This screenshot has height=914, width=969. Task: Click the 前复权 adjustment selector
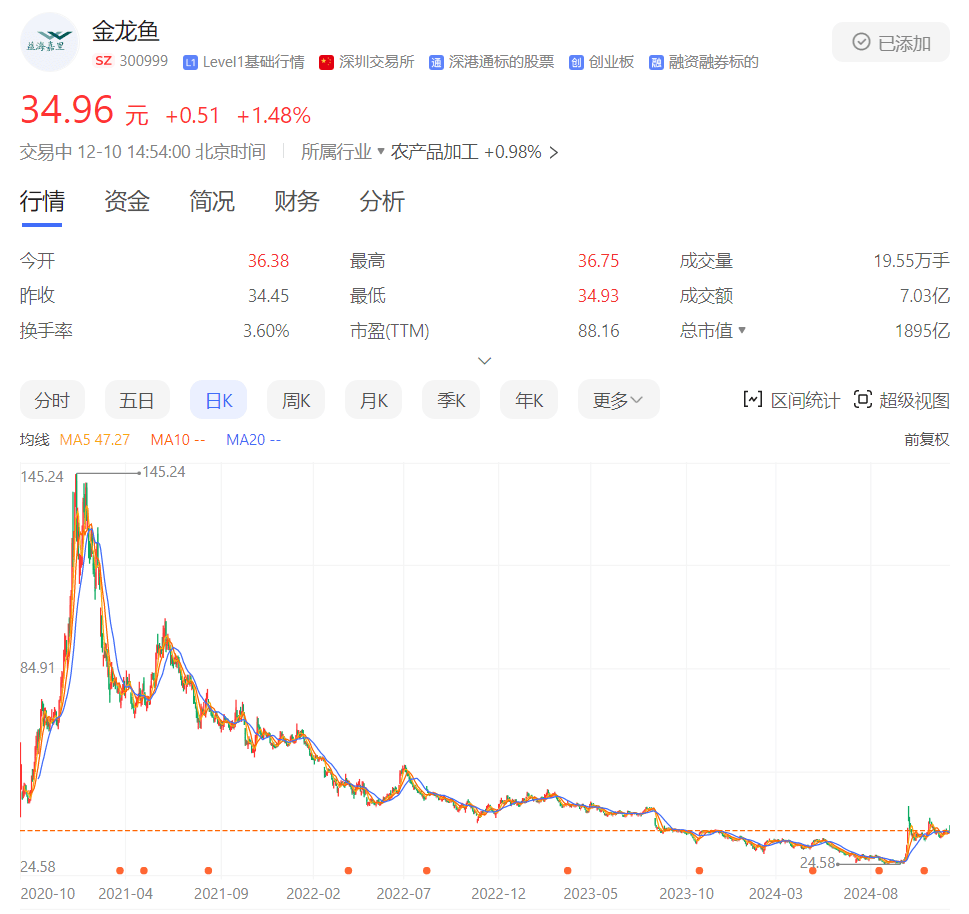click(926, 439)
